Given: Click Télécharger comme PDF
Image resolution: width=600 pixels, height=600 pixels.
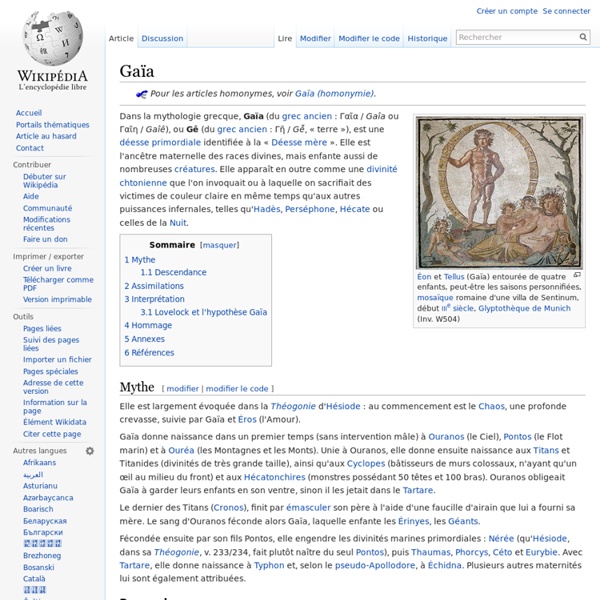Looking at the screenshot, I should pyautogui.click(x=58, y=284).
